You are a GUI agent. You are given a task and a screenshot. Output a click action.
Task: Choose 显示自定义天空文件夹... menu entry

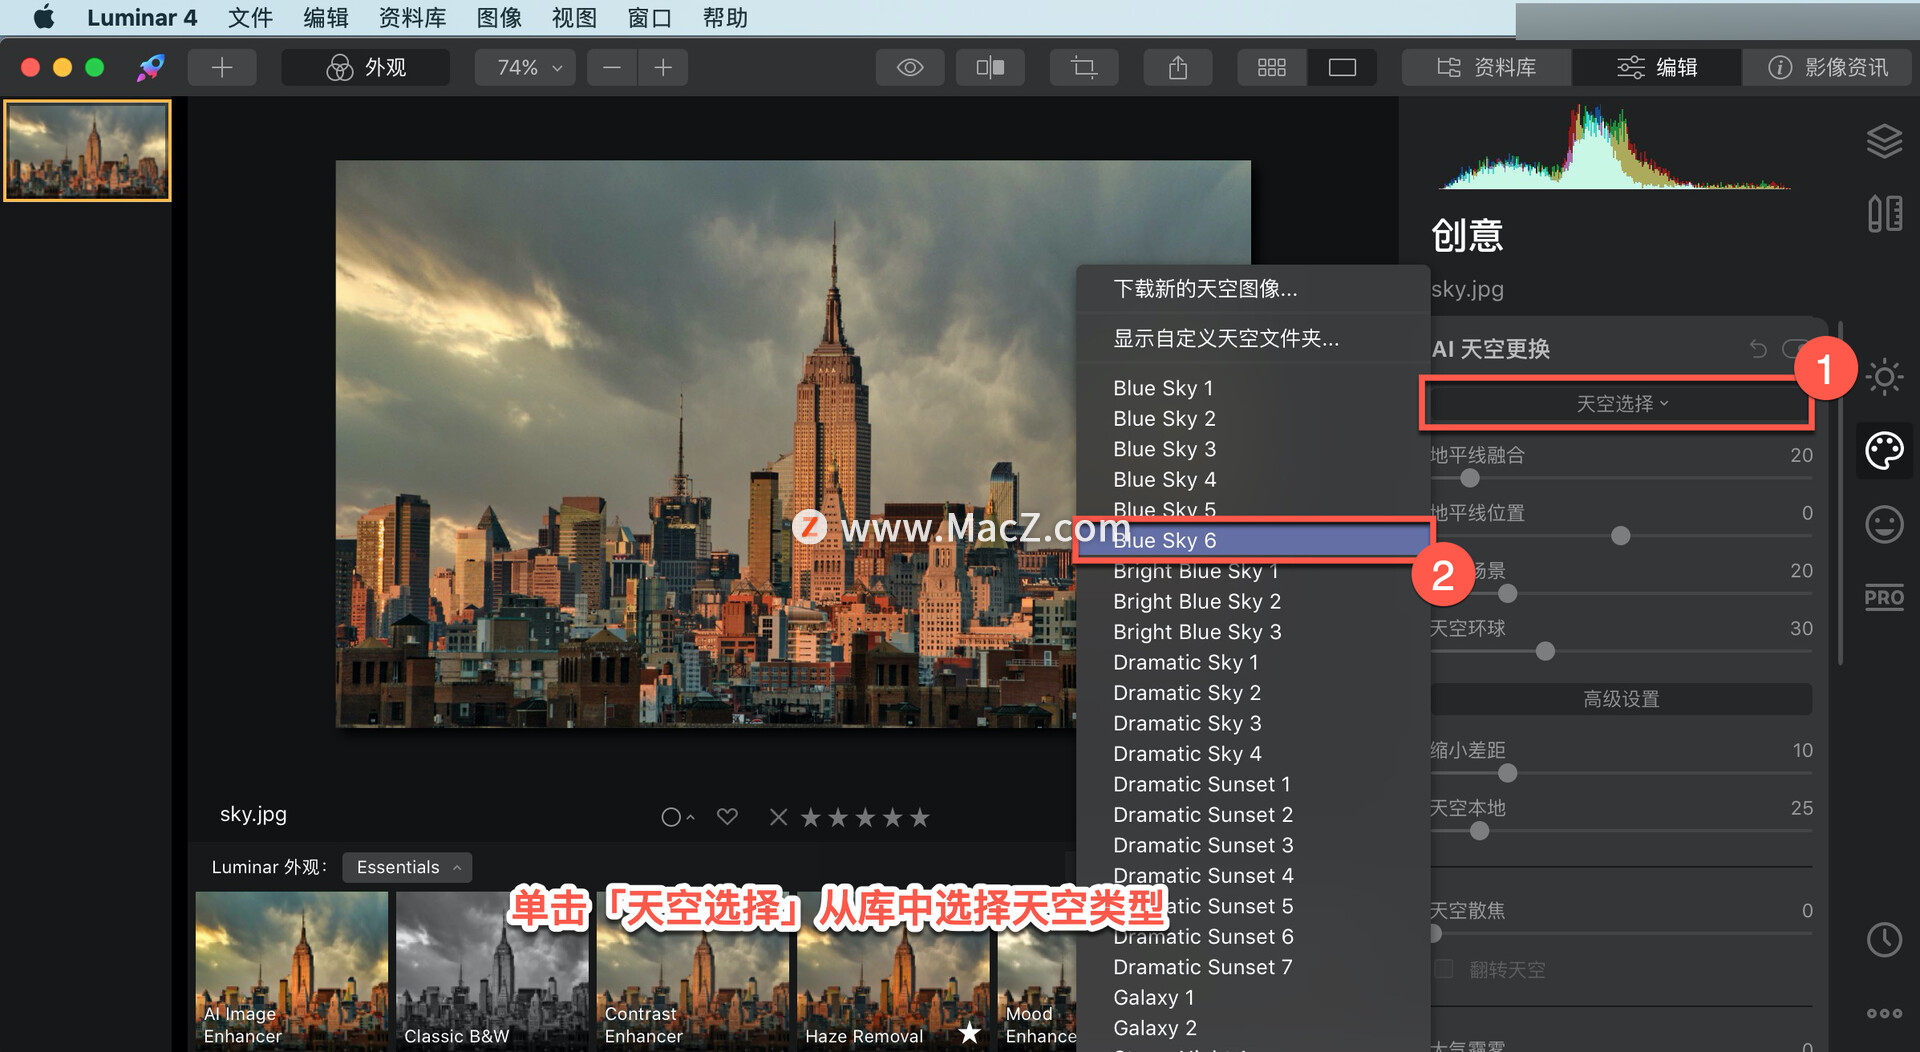pos(1253,338)
